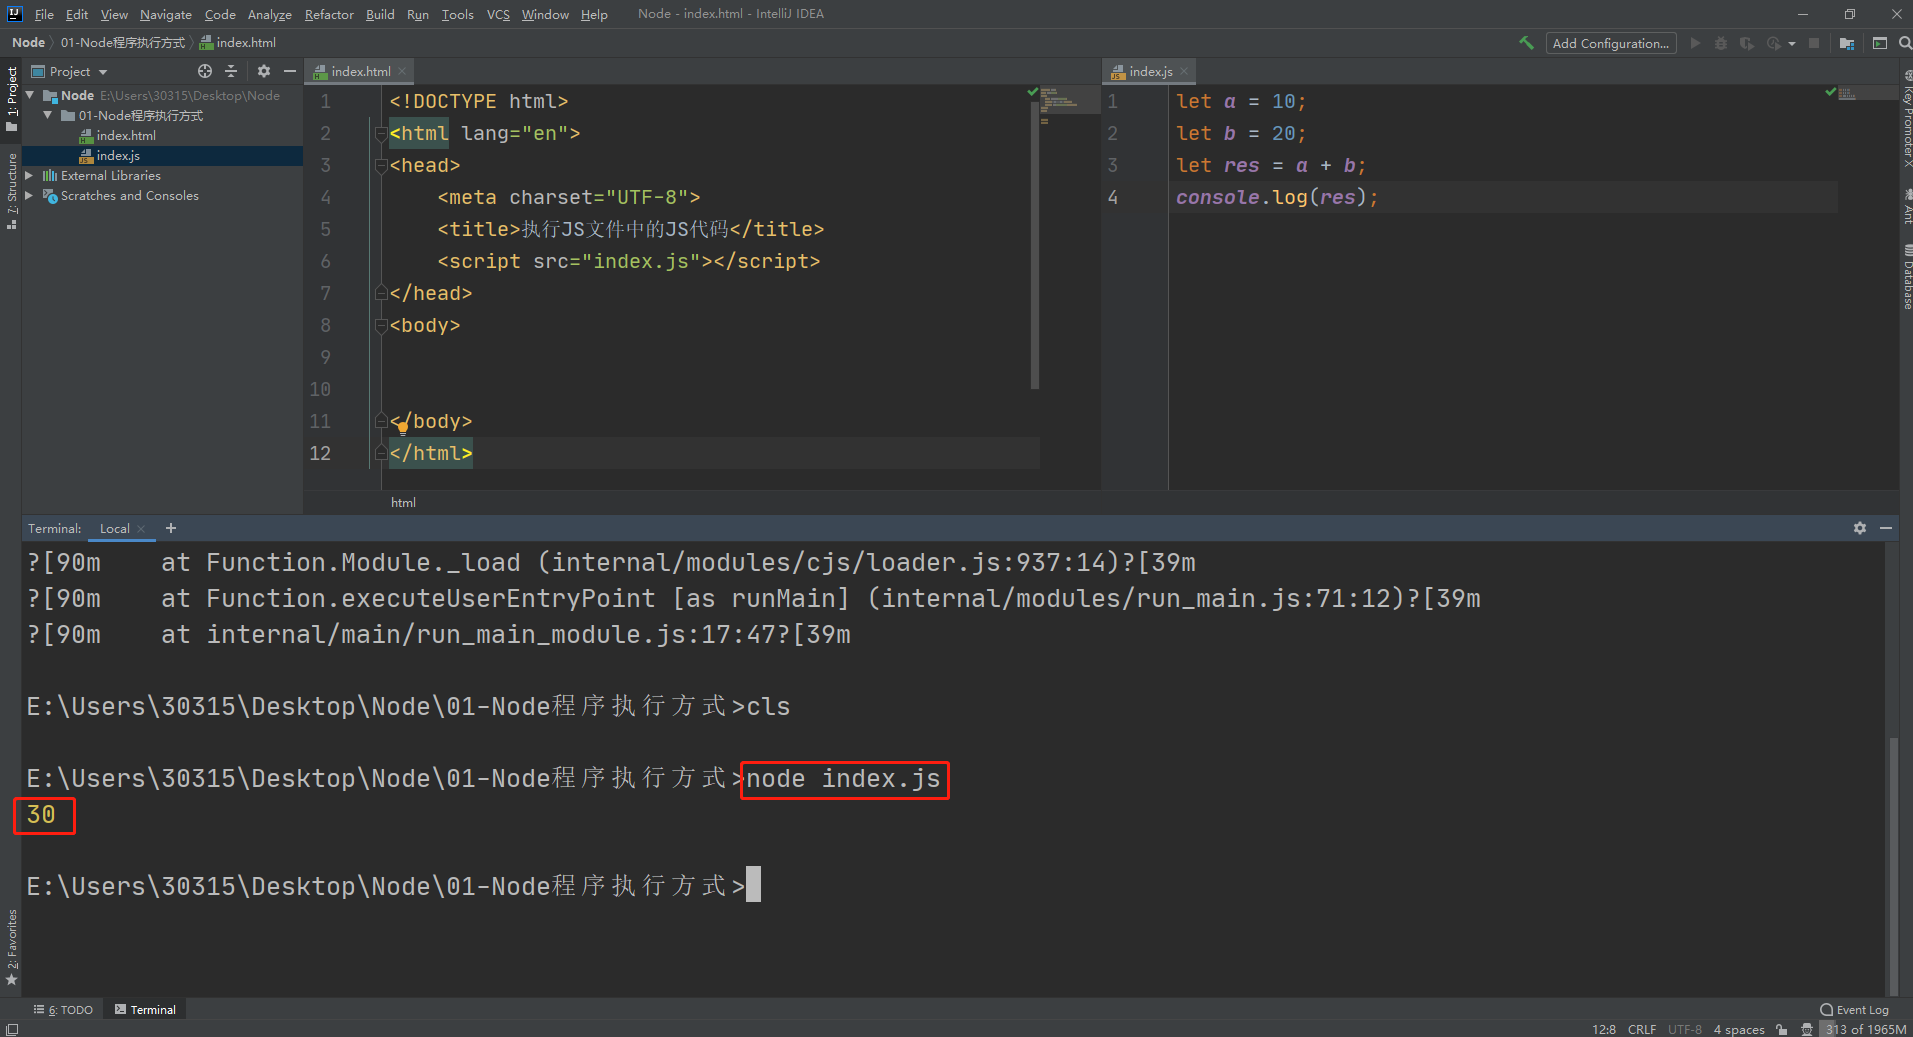Toggle the Database tool window button

pos(1906,276)
